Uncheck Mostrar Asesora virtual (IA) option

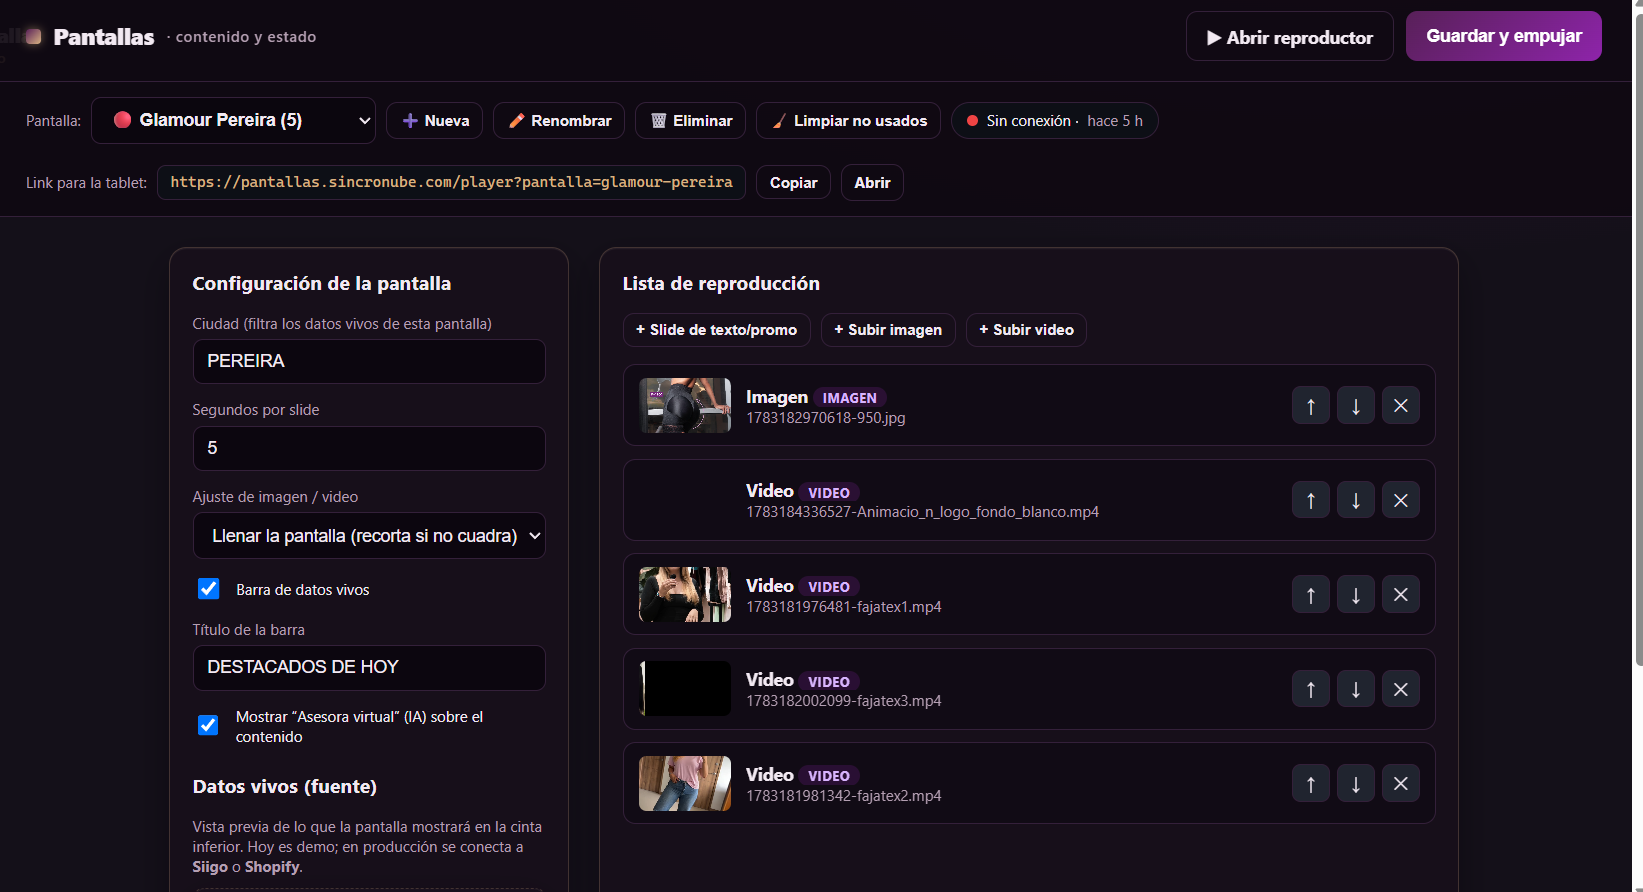(x=208, y=725)
